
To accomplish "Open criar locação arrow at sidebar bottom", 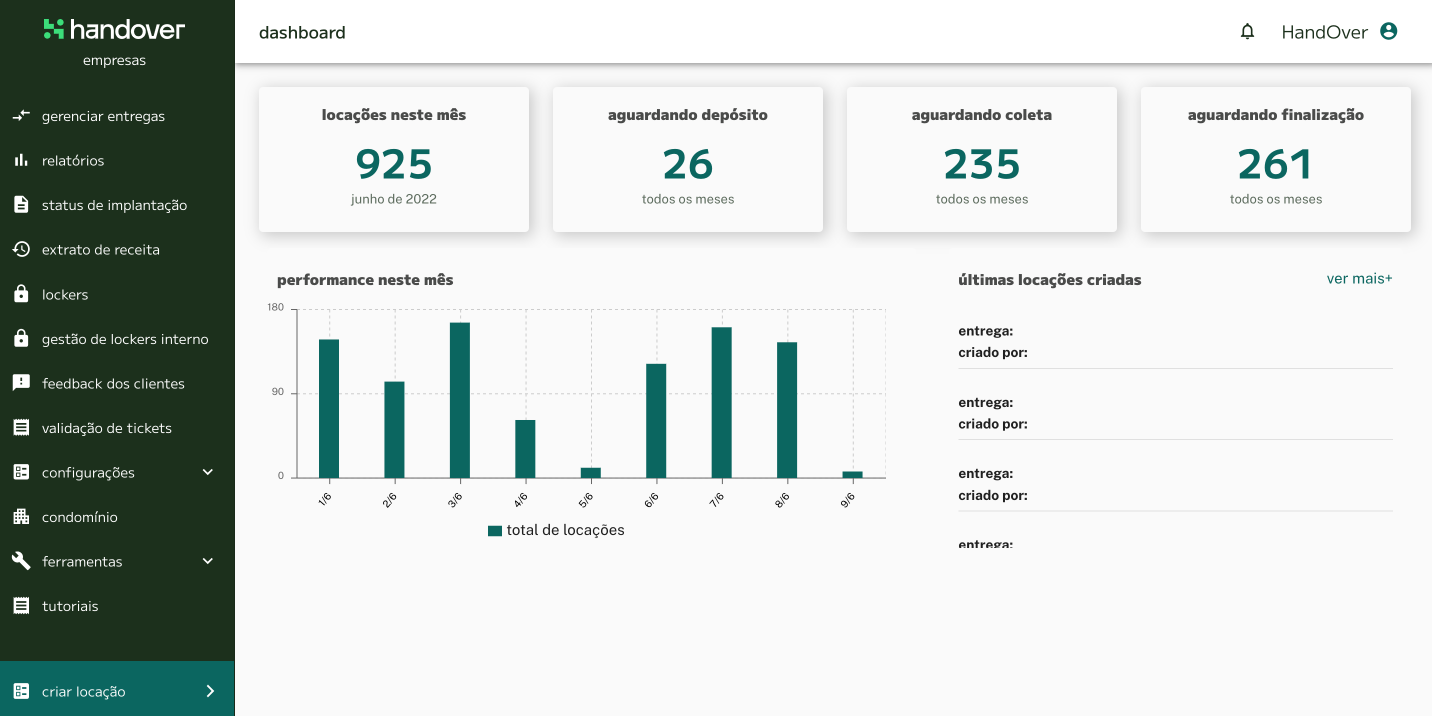I will click(x=210, y=691).
